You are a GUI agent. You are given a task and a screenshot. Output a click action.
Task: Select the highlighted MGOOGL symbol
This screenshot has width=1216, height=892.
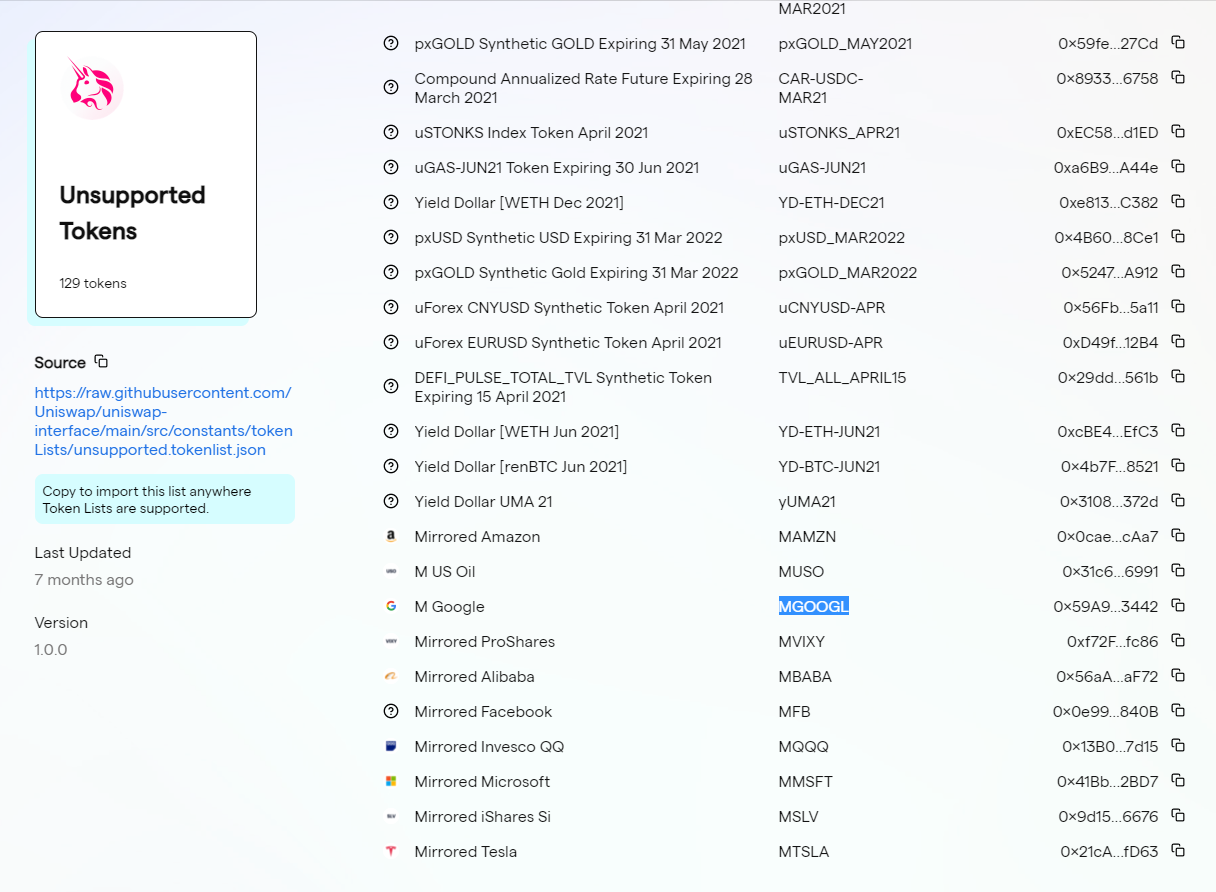[x=814, y=606]
